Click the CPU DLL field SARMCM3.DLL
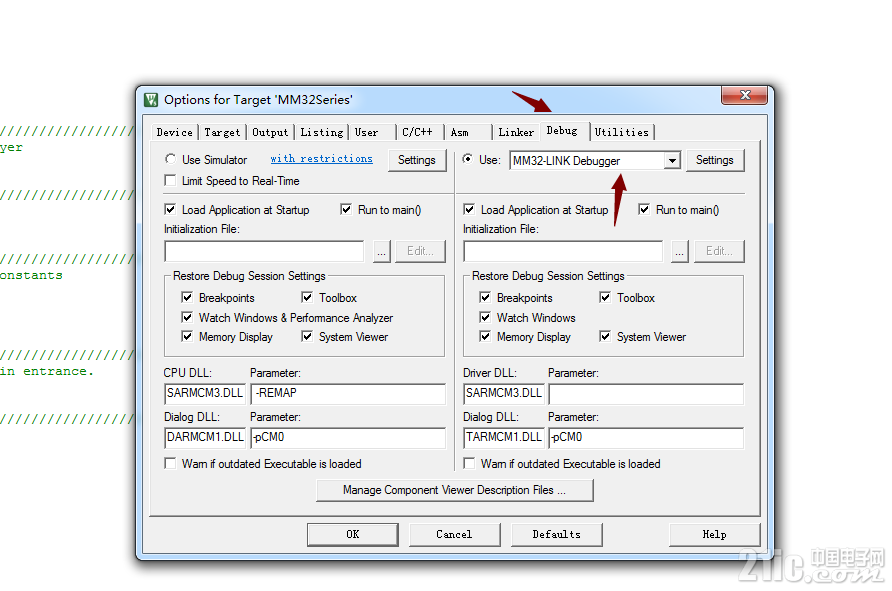This screenshot has height=591, width=892. (205, 394)
